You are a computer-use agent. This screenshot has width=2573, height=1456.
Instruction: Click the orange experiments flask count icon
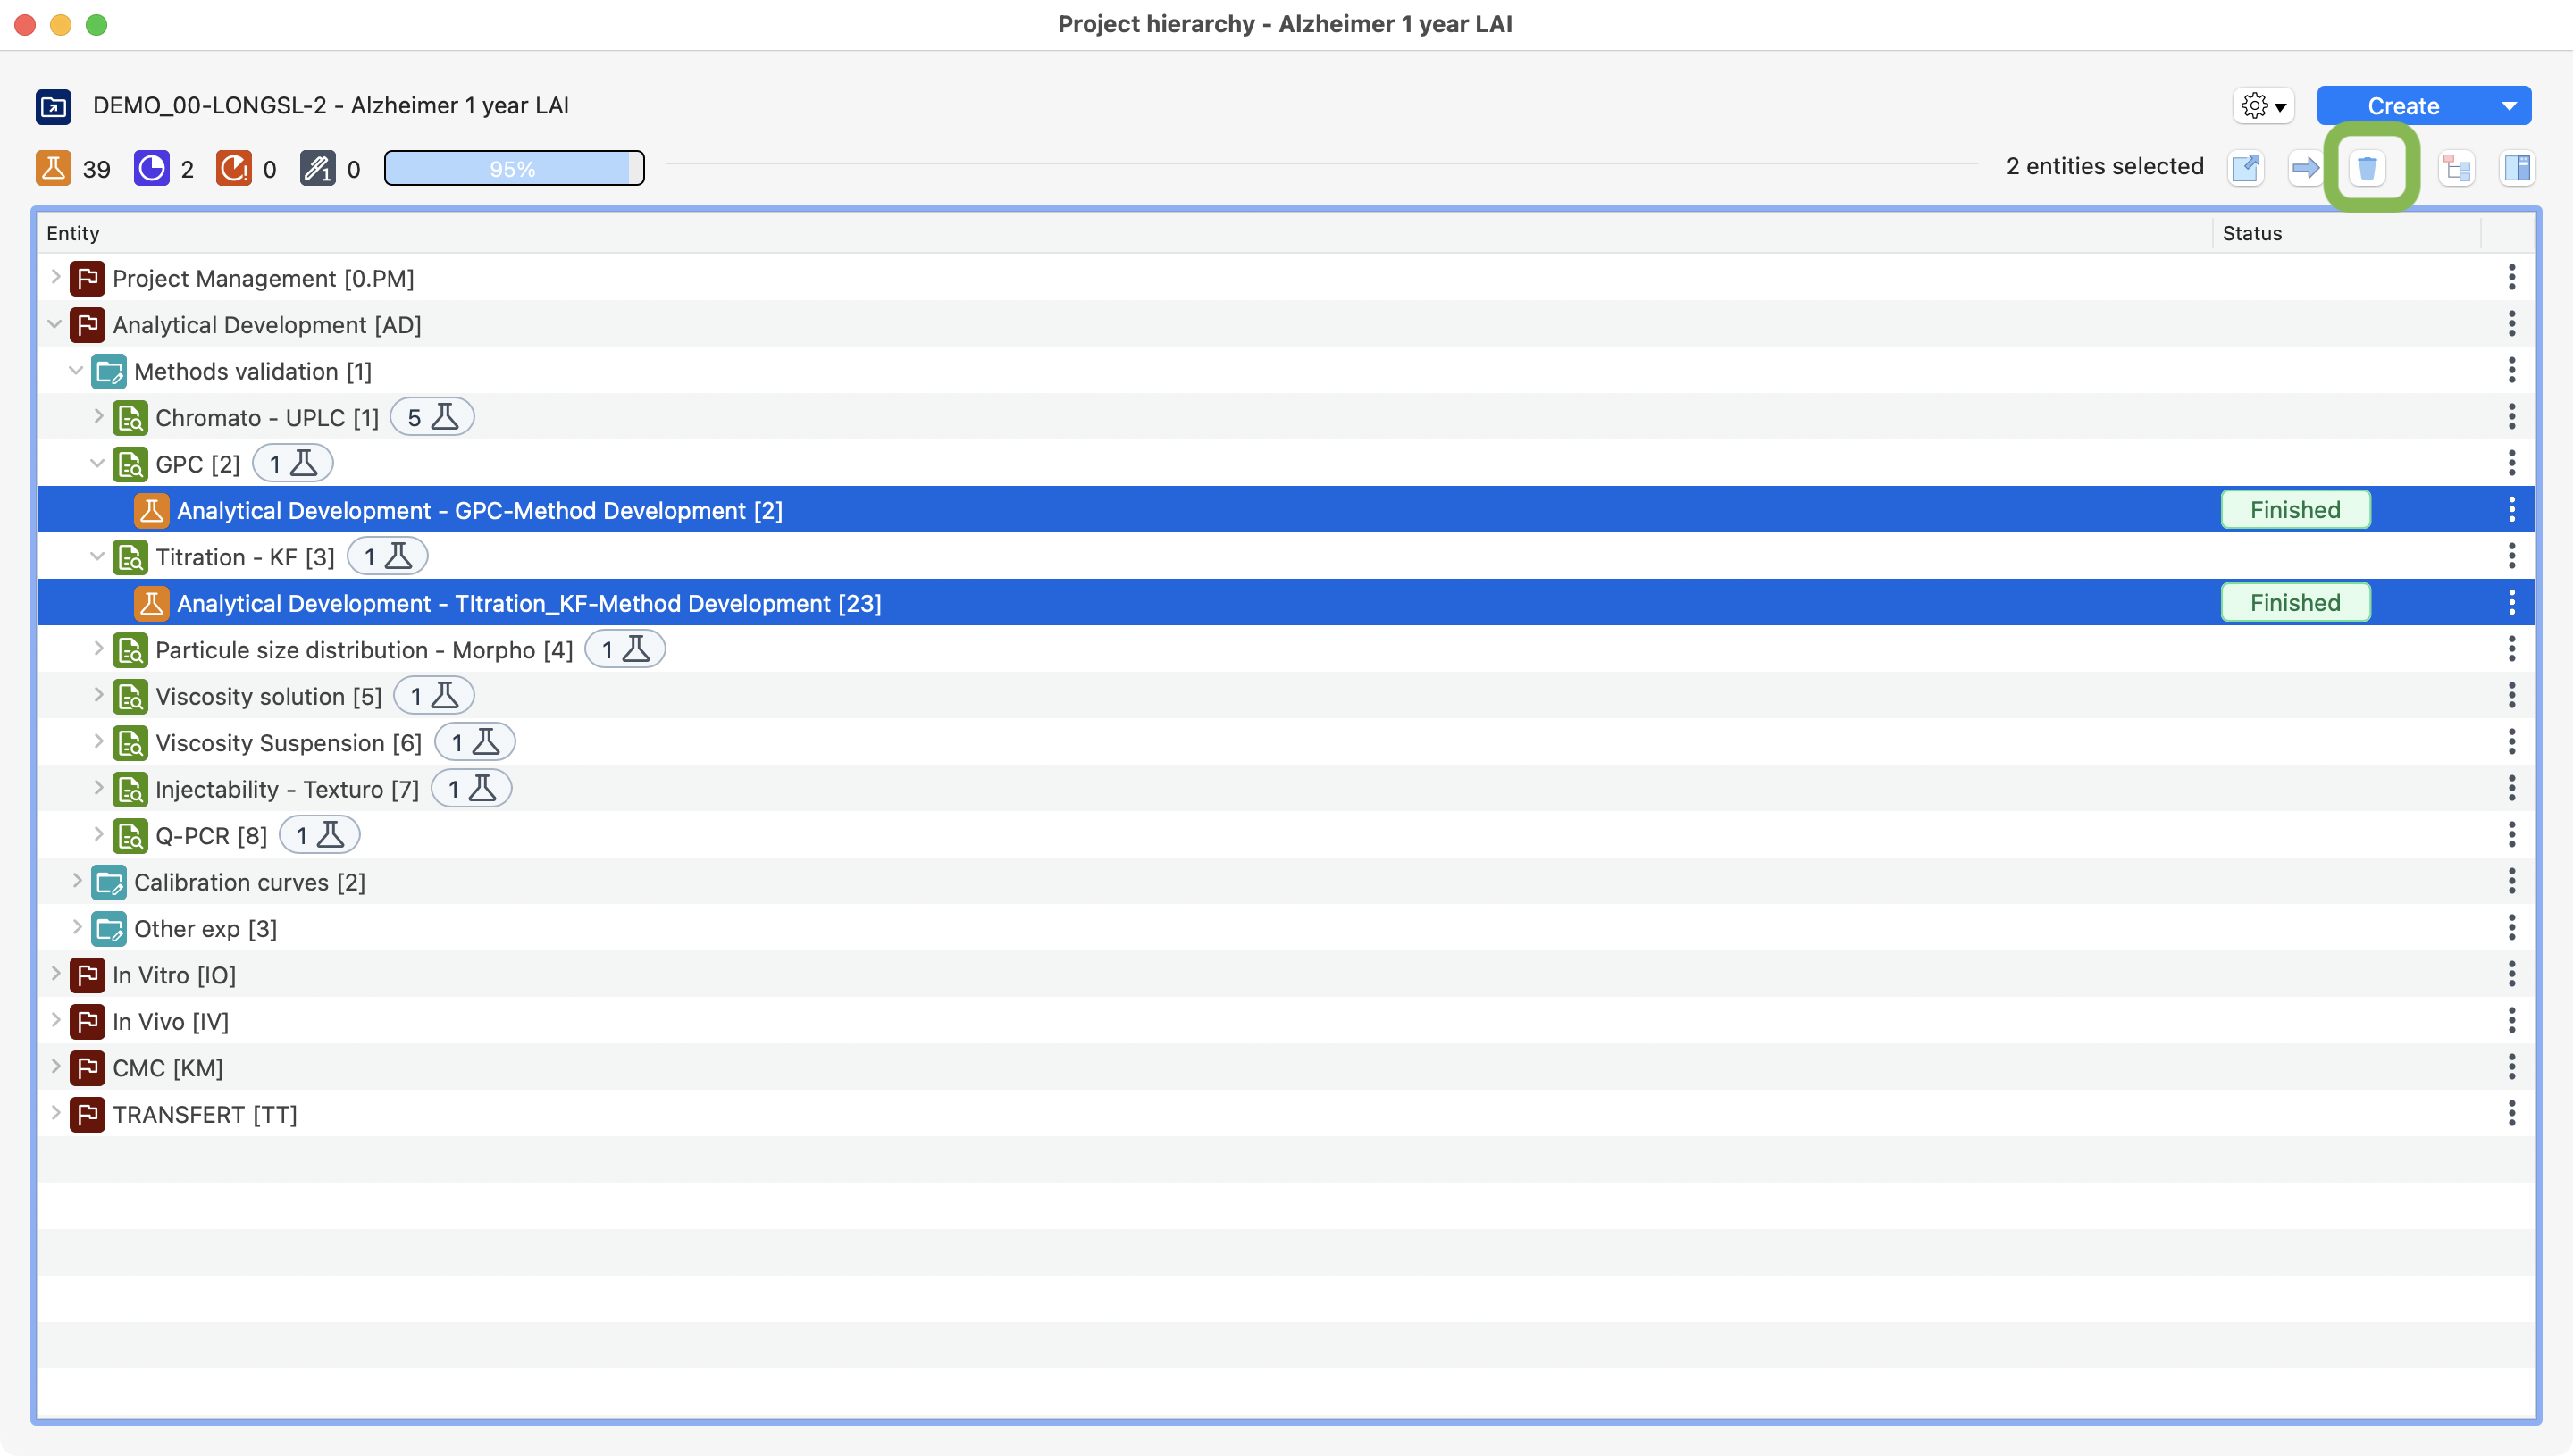click(53, 168)
